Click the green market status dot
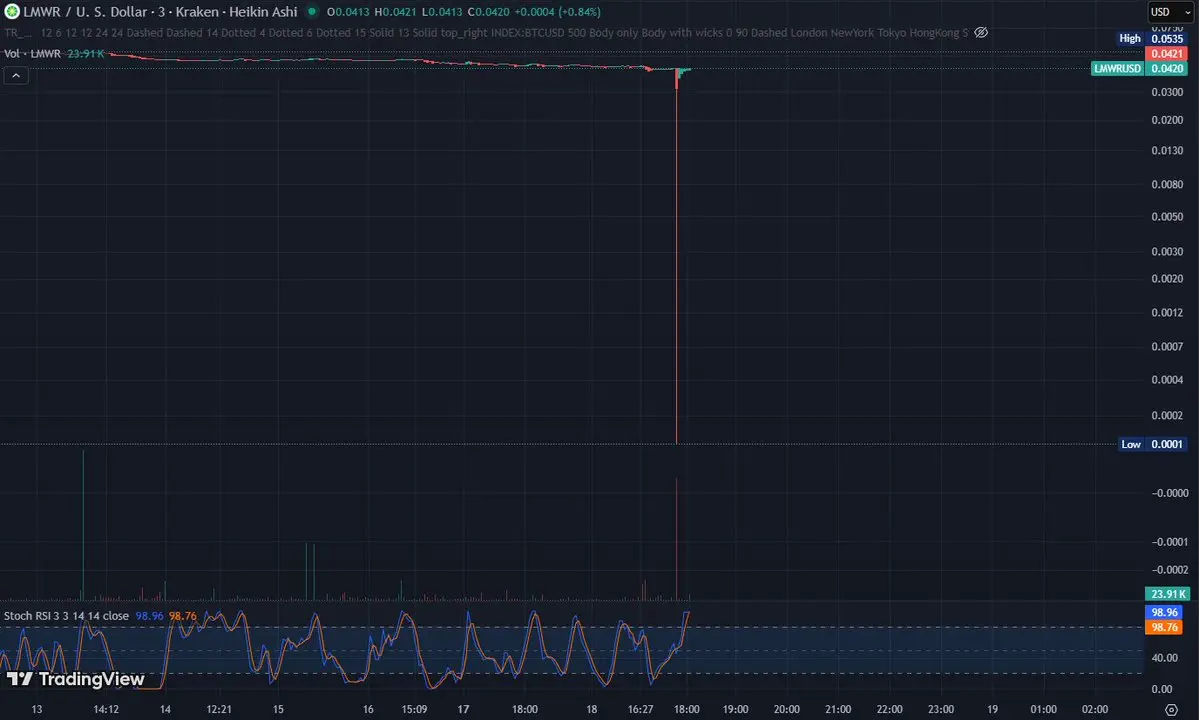The height and width of the screenshot is (720, 1199). (x=312, y=11)
